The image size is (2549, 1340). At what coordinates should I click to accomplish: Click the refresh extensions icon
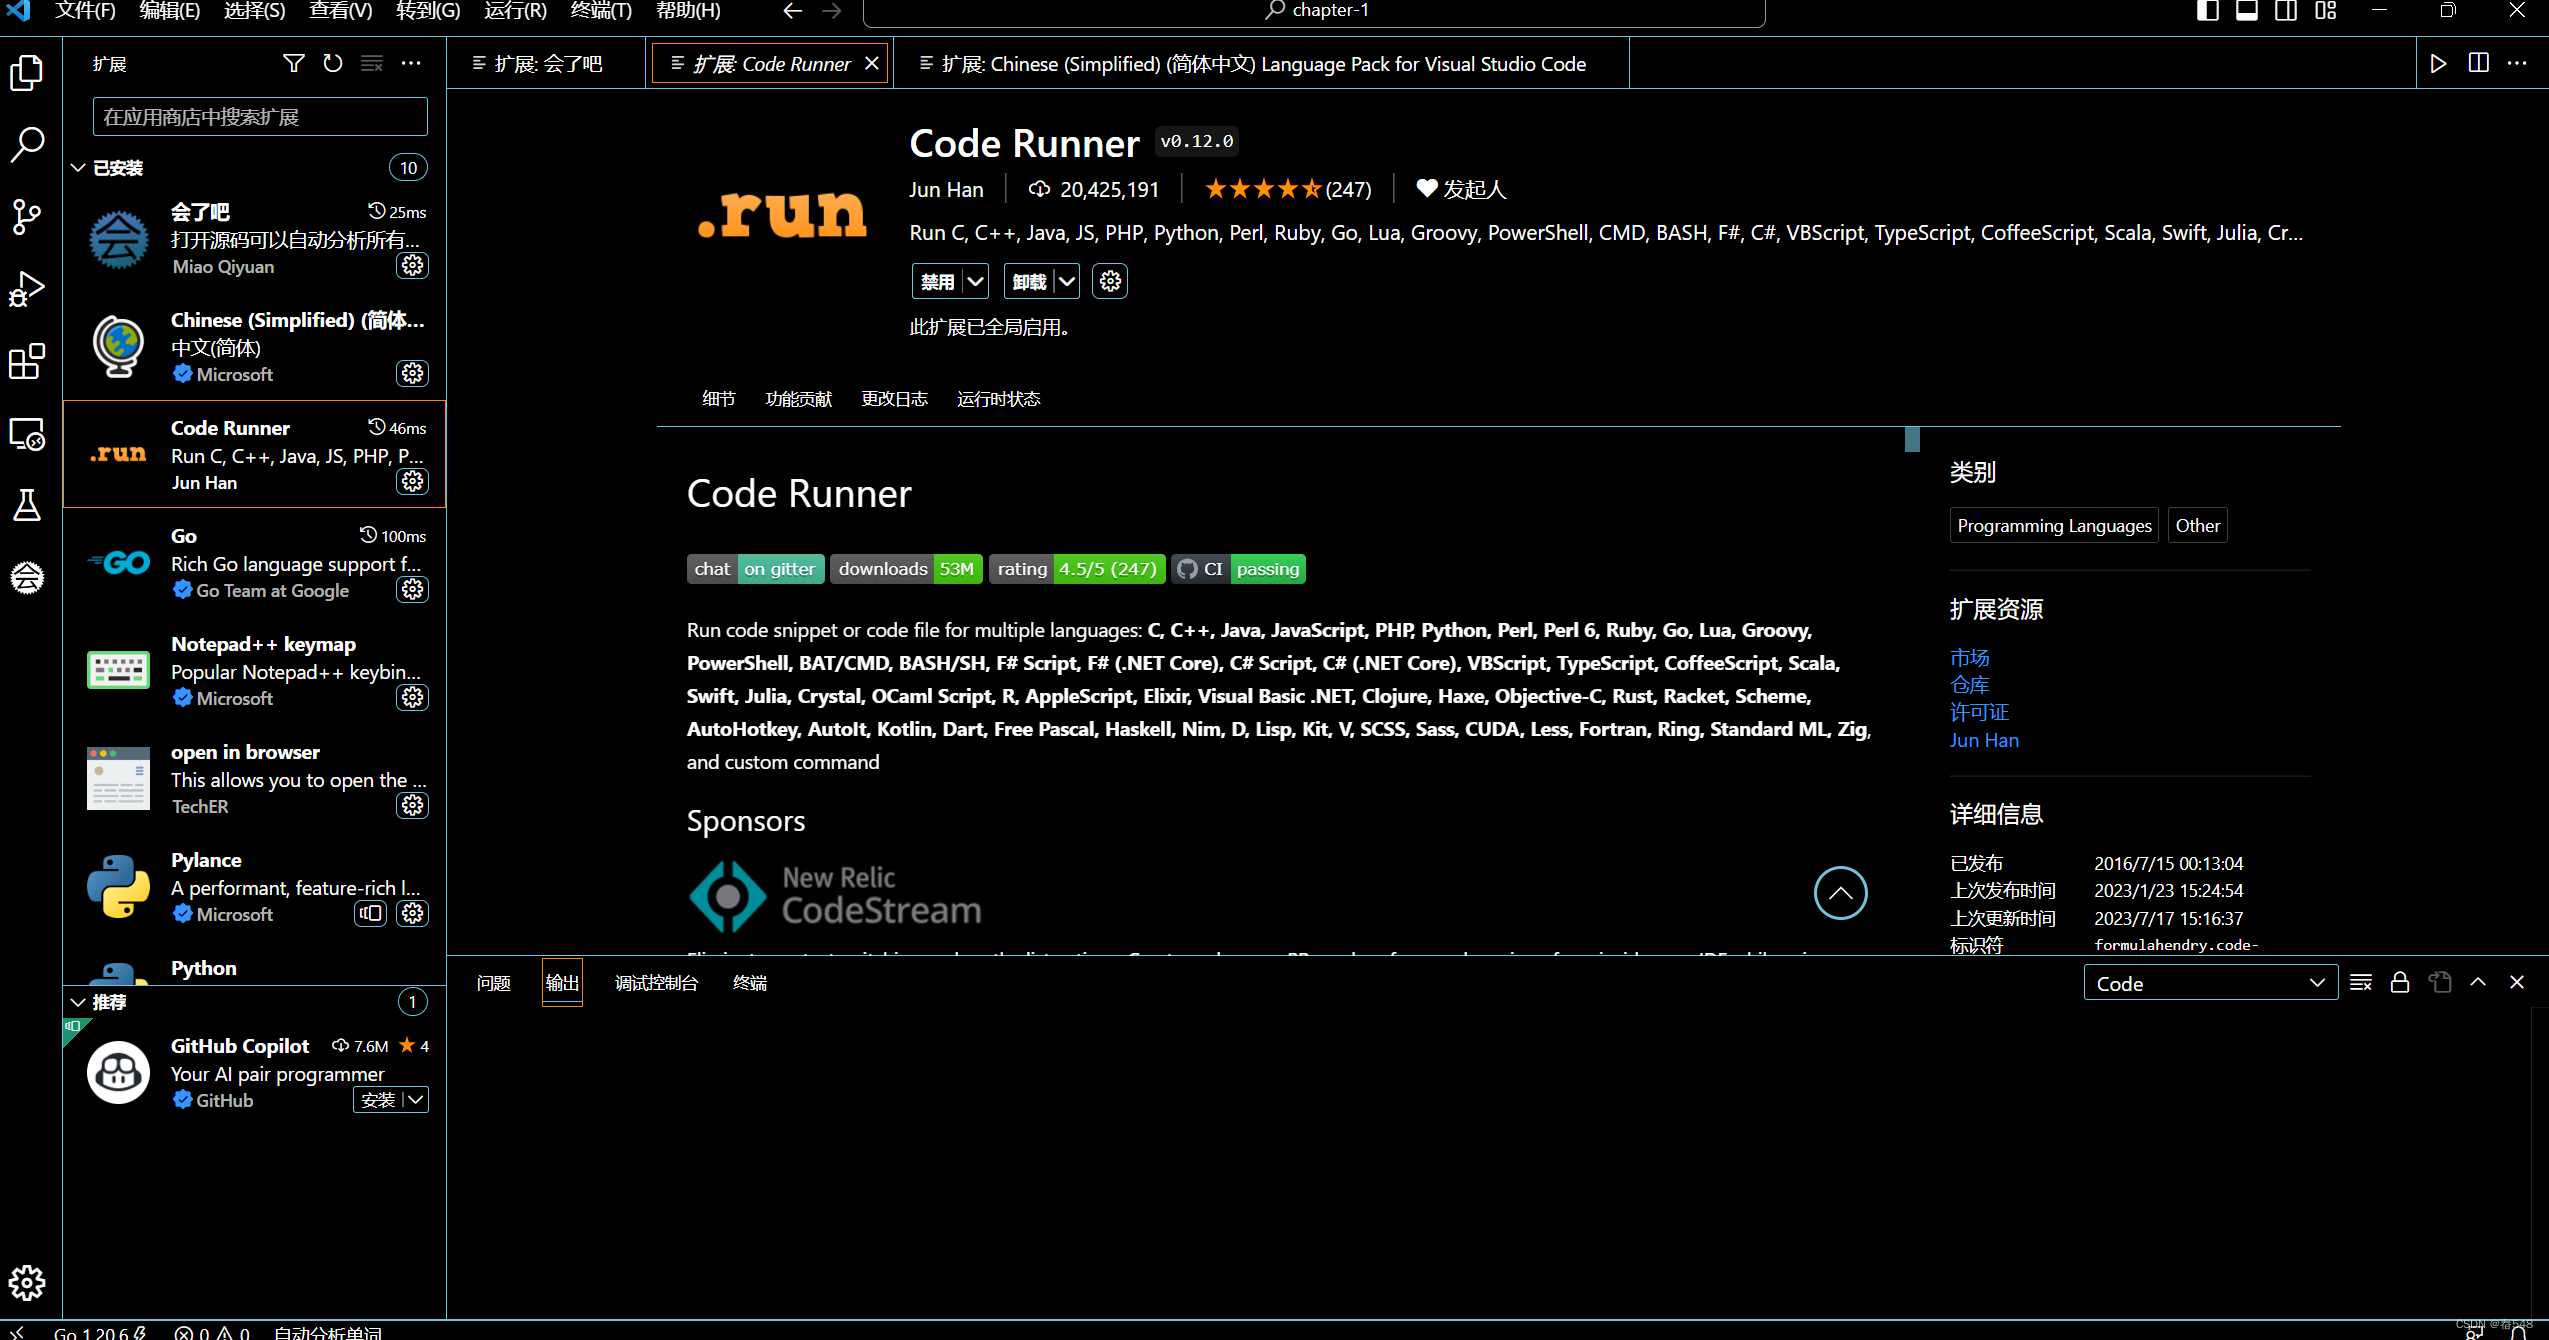[333, 64]
